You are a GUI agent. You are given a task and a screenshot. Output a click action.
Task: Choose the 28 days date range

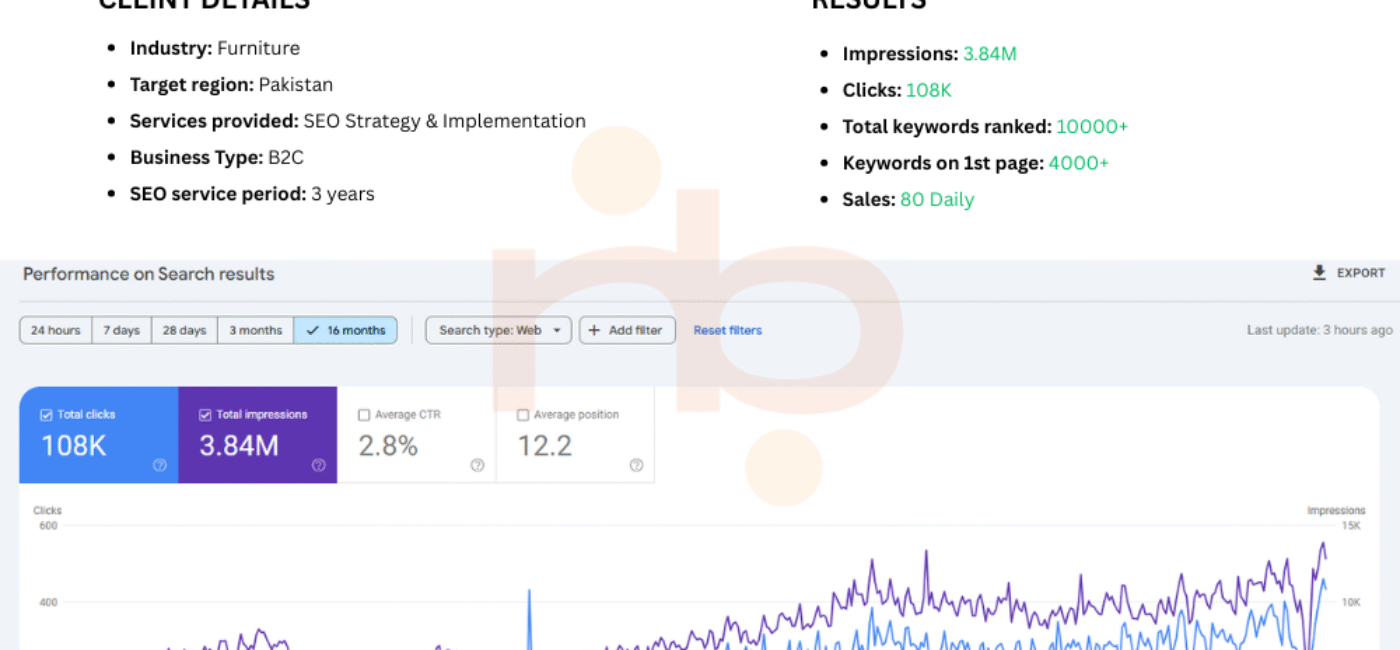pyautogui.click(x=185, y=330)
